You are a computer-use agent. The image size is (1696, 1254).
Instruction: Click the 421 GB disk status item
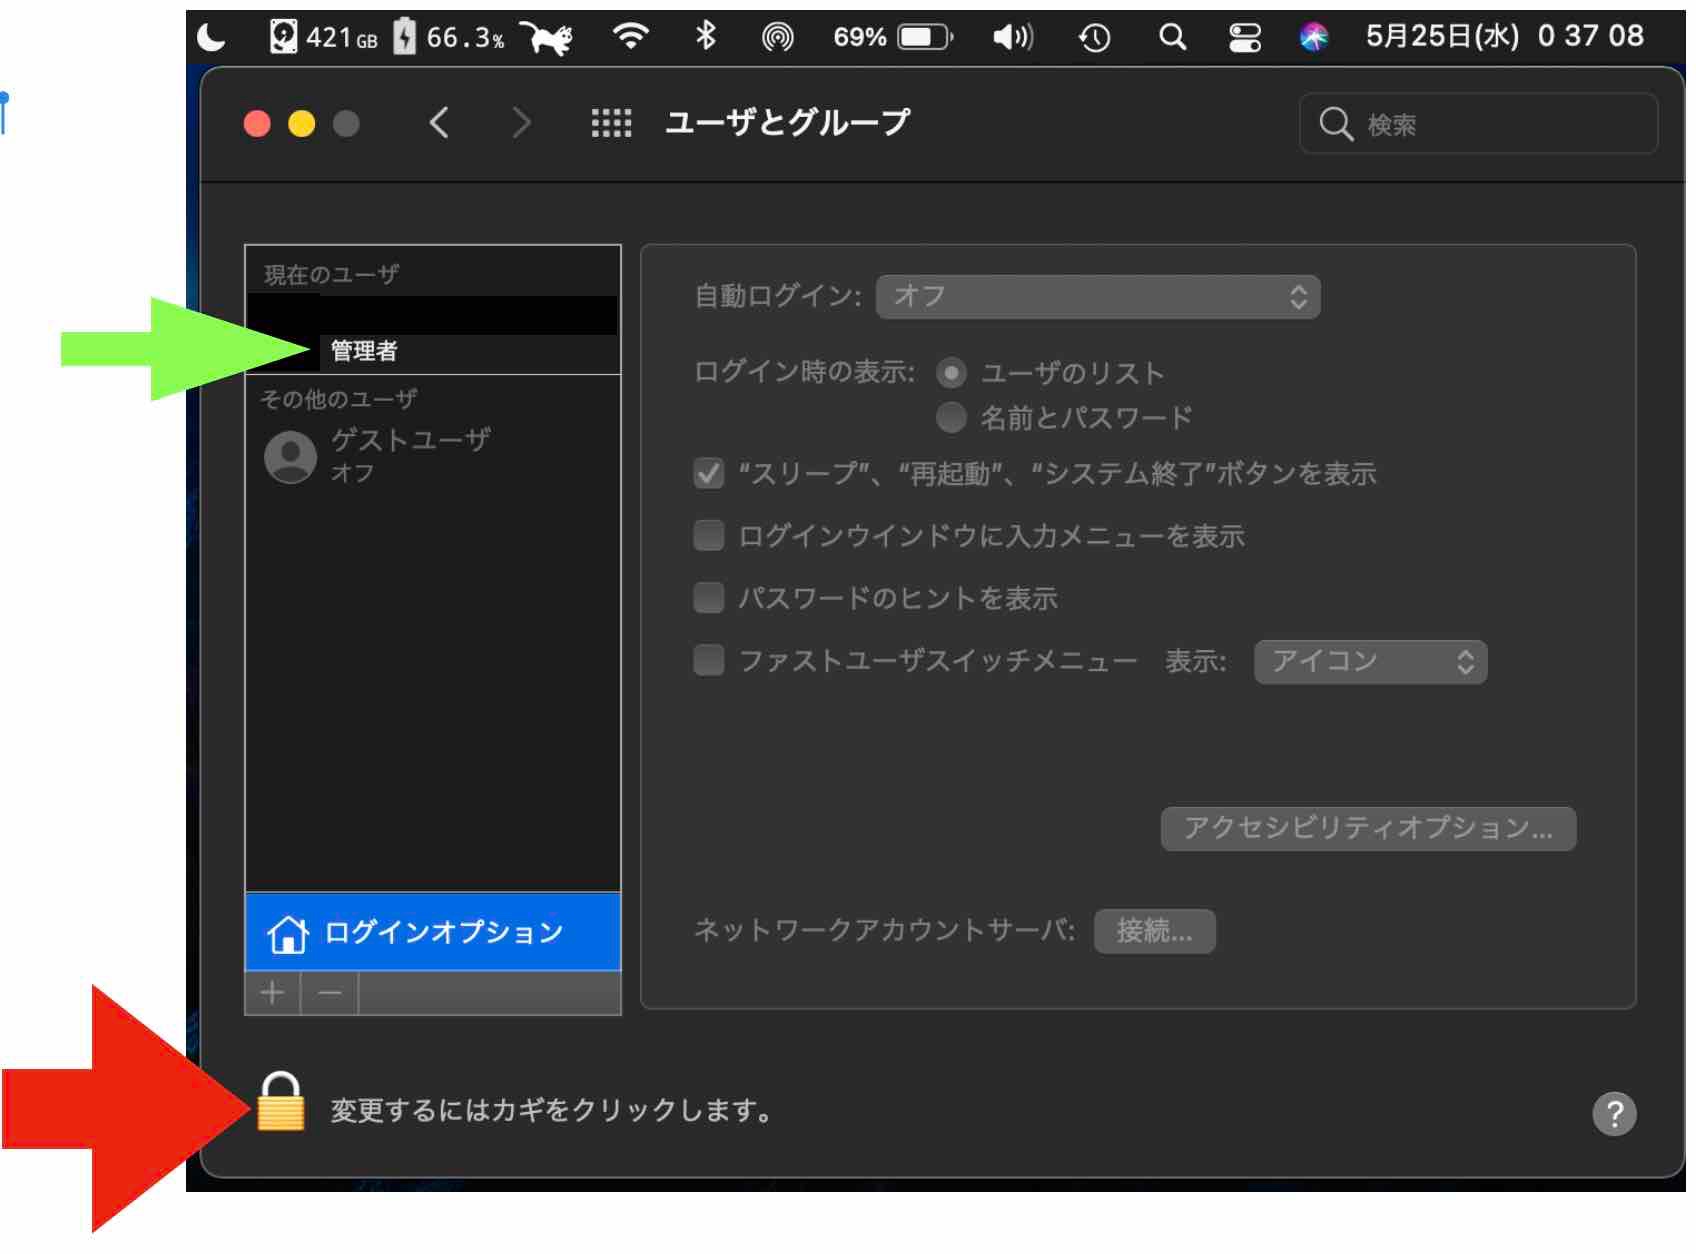click(324, 38)
